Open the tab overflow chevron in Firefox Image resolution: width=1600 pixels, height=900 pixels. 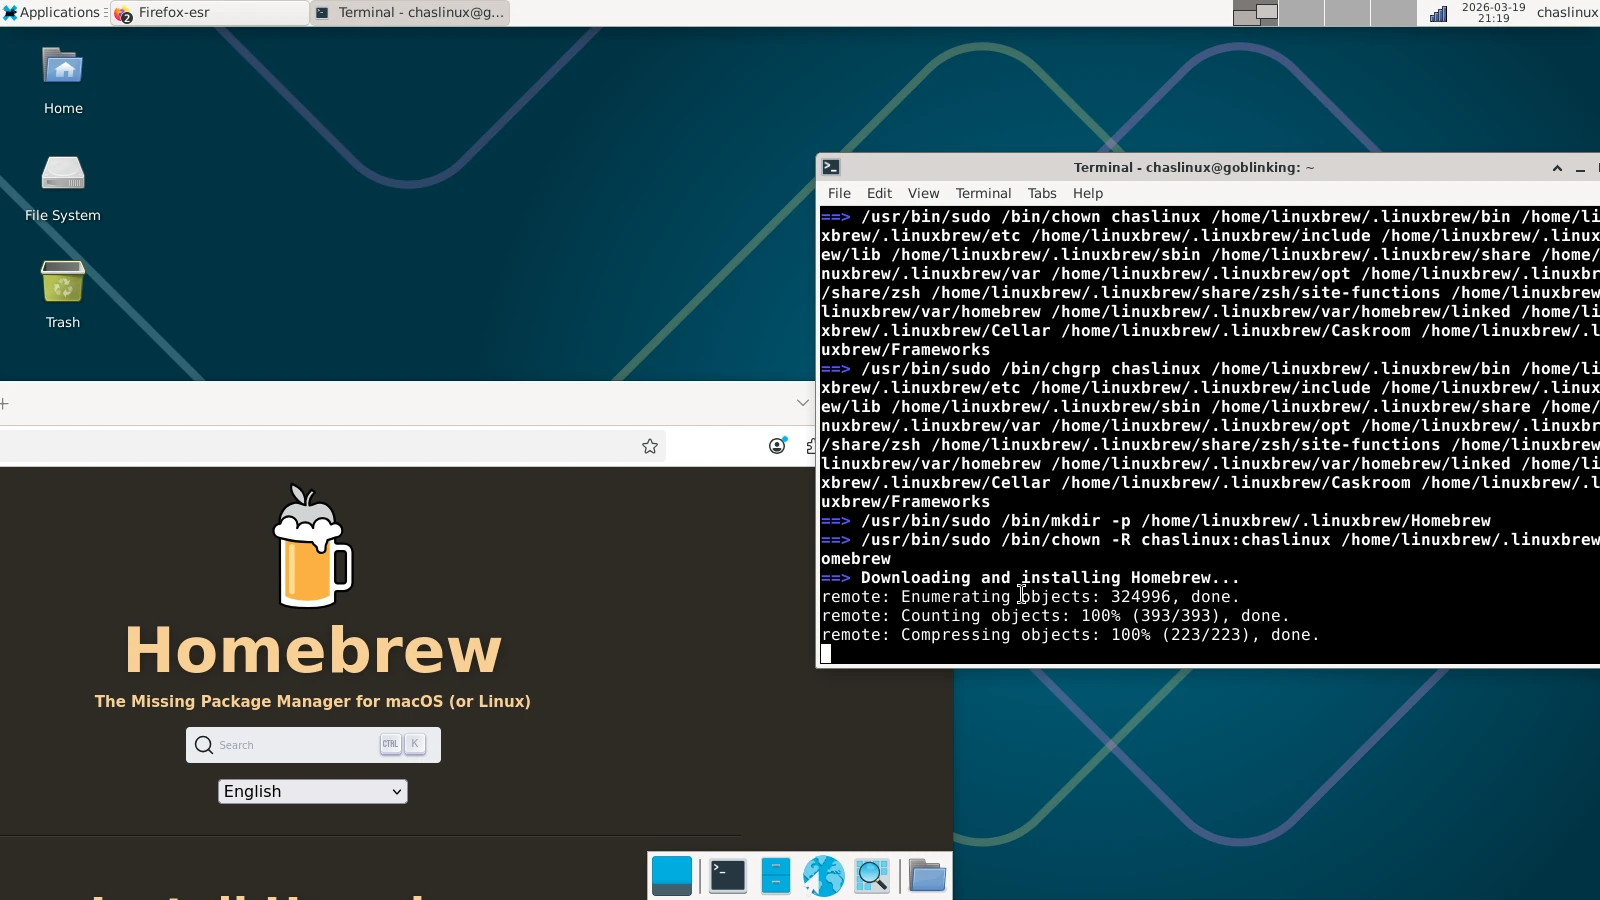click(x=802, y=403)
